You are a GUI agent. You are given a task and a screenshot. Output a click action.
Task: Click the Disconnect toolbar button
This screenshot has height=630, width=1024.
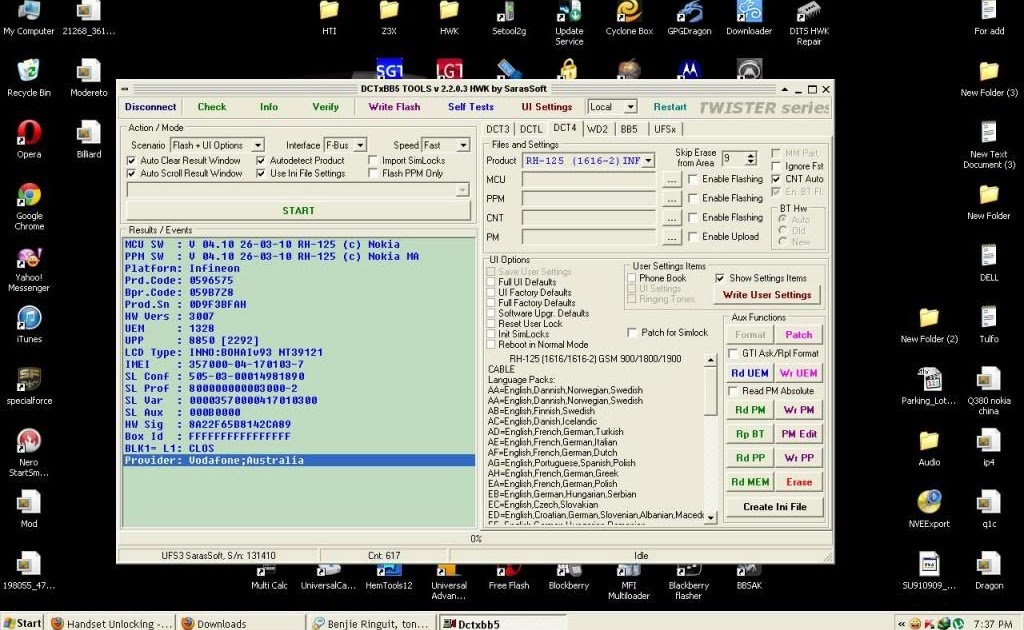pos(150,107)
